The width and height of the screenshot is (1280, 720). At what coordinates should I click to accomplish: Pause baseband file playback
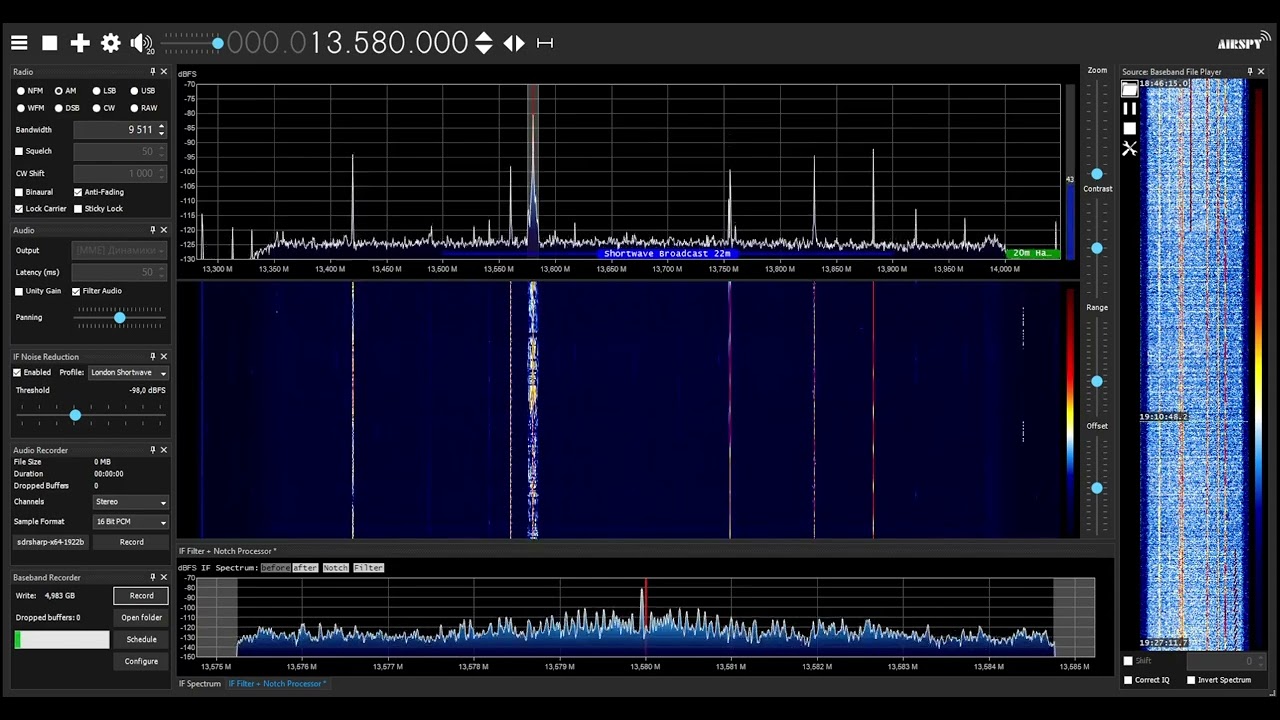(x=1130, y=109)
